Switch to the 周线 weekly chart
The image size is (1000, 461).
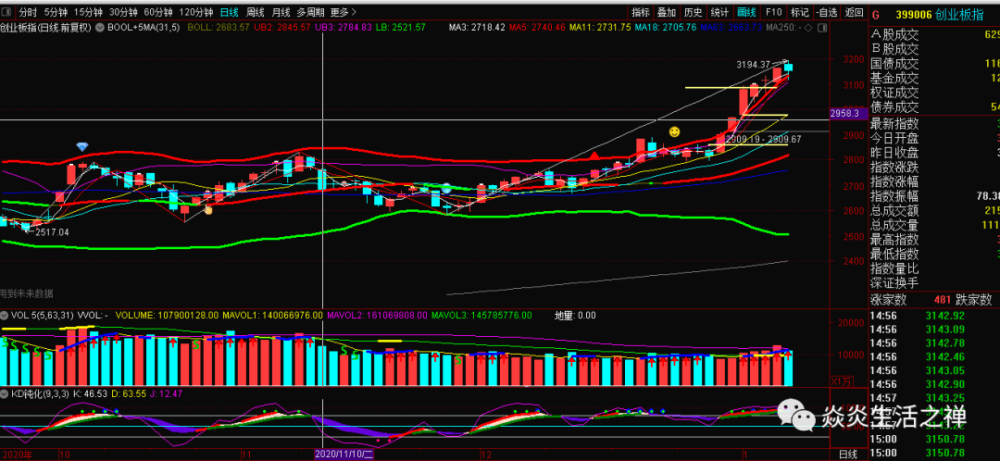pos(255,13)
